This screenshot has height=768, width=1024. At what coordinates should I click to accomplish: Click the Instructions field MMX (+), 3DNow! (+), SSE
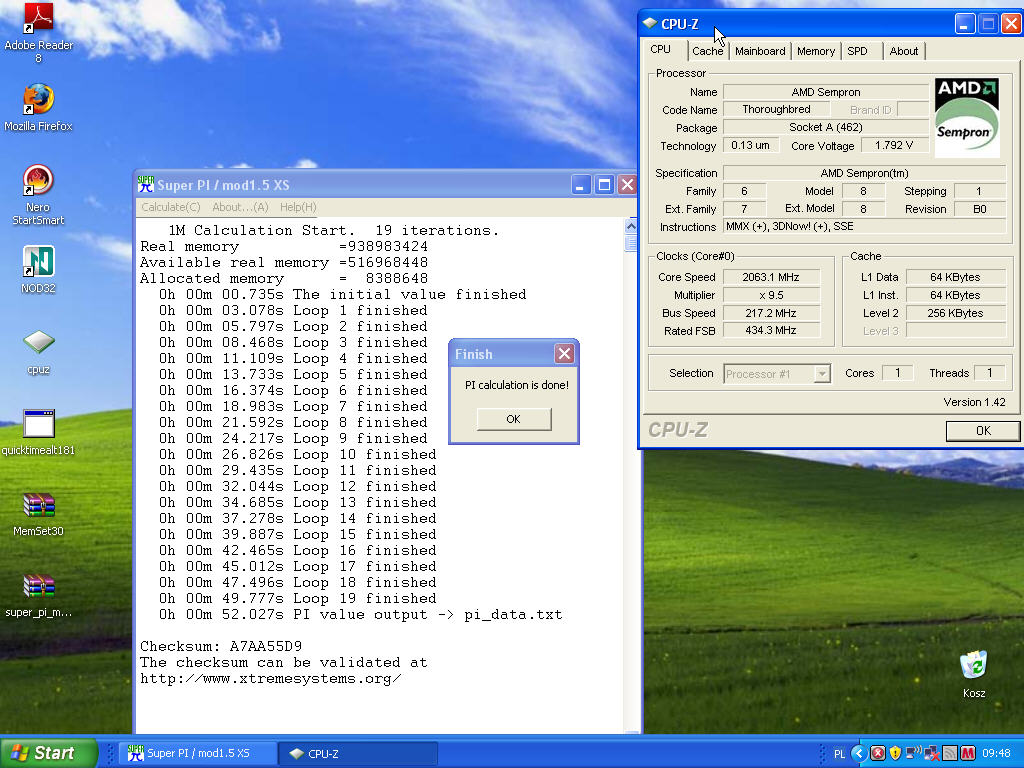click(865, 227)
